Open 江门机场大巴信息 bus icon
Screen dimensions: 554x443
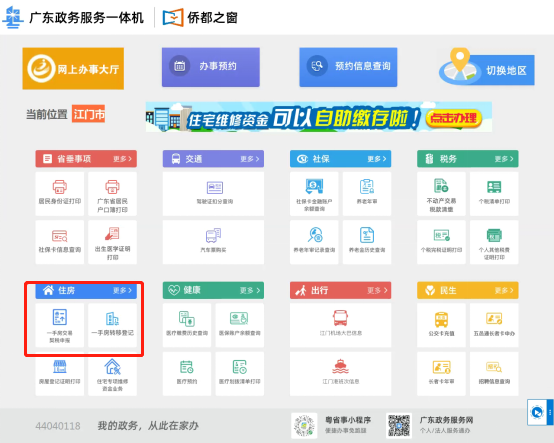point(340,318)
